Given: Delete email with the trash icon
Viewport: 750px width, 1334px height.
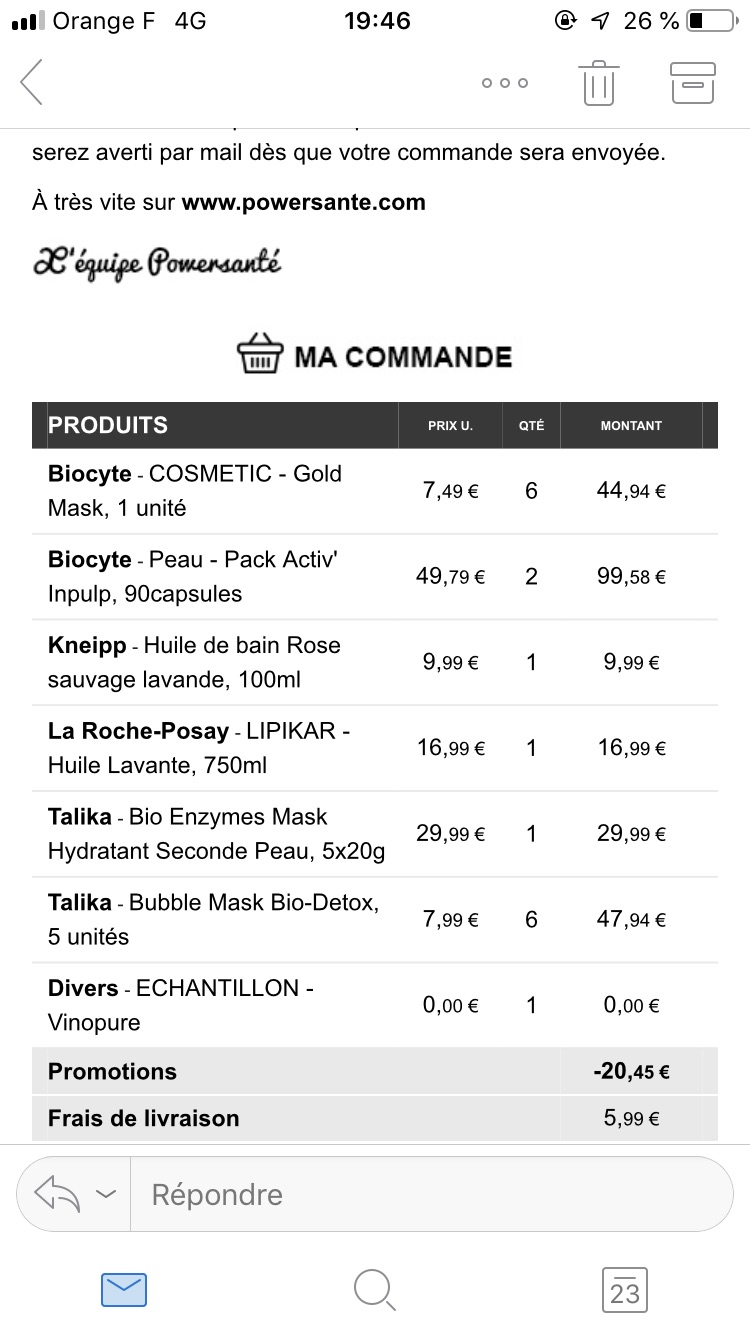Looking at the screenshot, I should [x=598, y=83].
